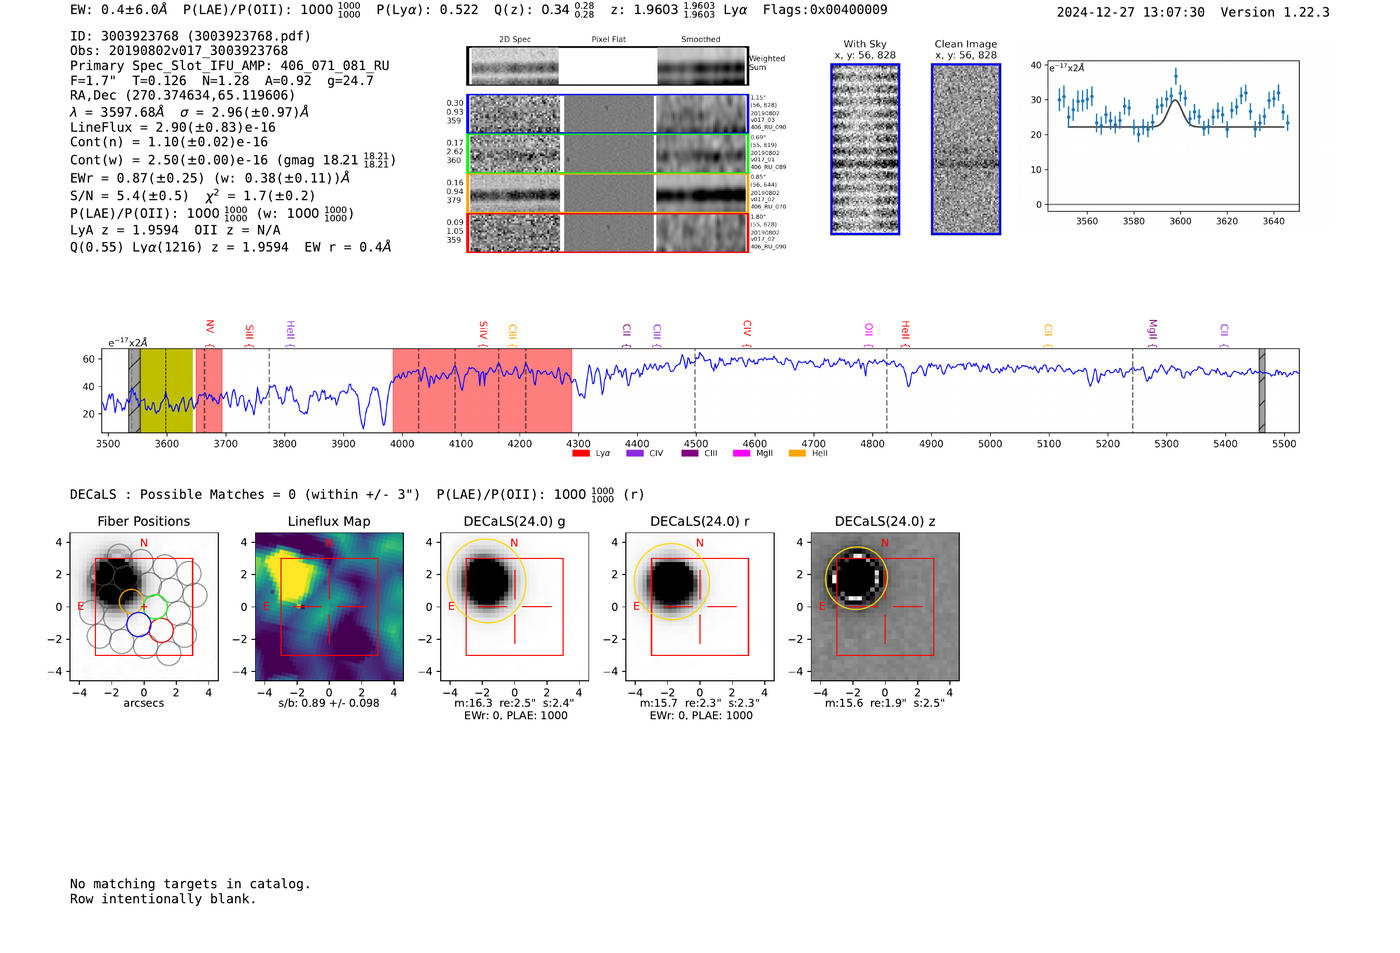Click the Obs: 20190802v017_3003923768 line
The height and width of the screenshot is (953, 1400).
click(179, 51)
